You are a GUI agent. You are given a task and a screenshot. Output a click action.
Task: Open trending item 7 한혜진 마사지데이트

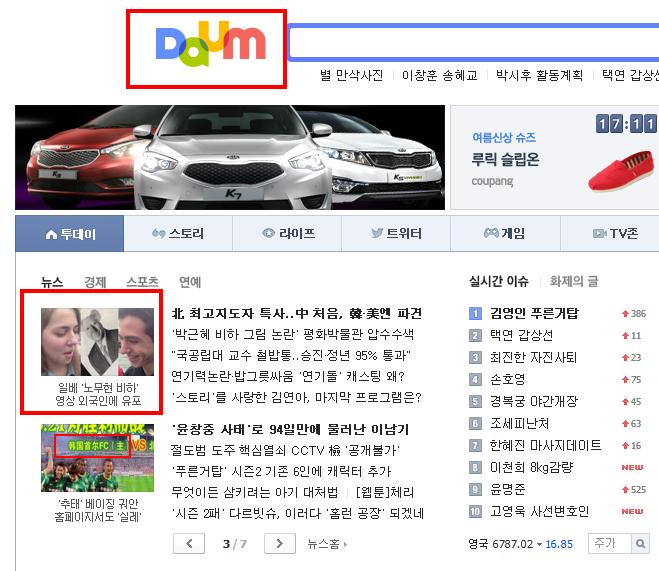(x=545, y=445)
